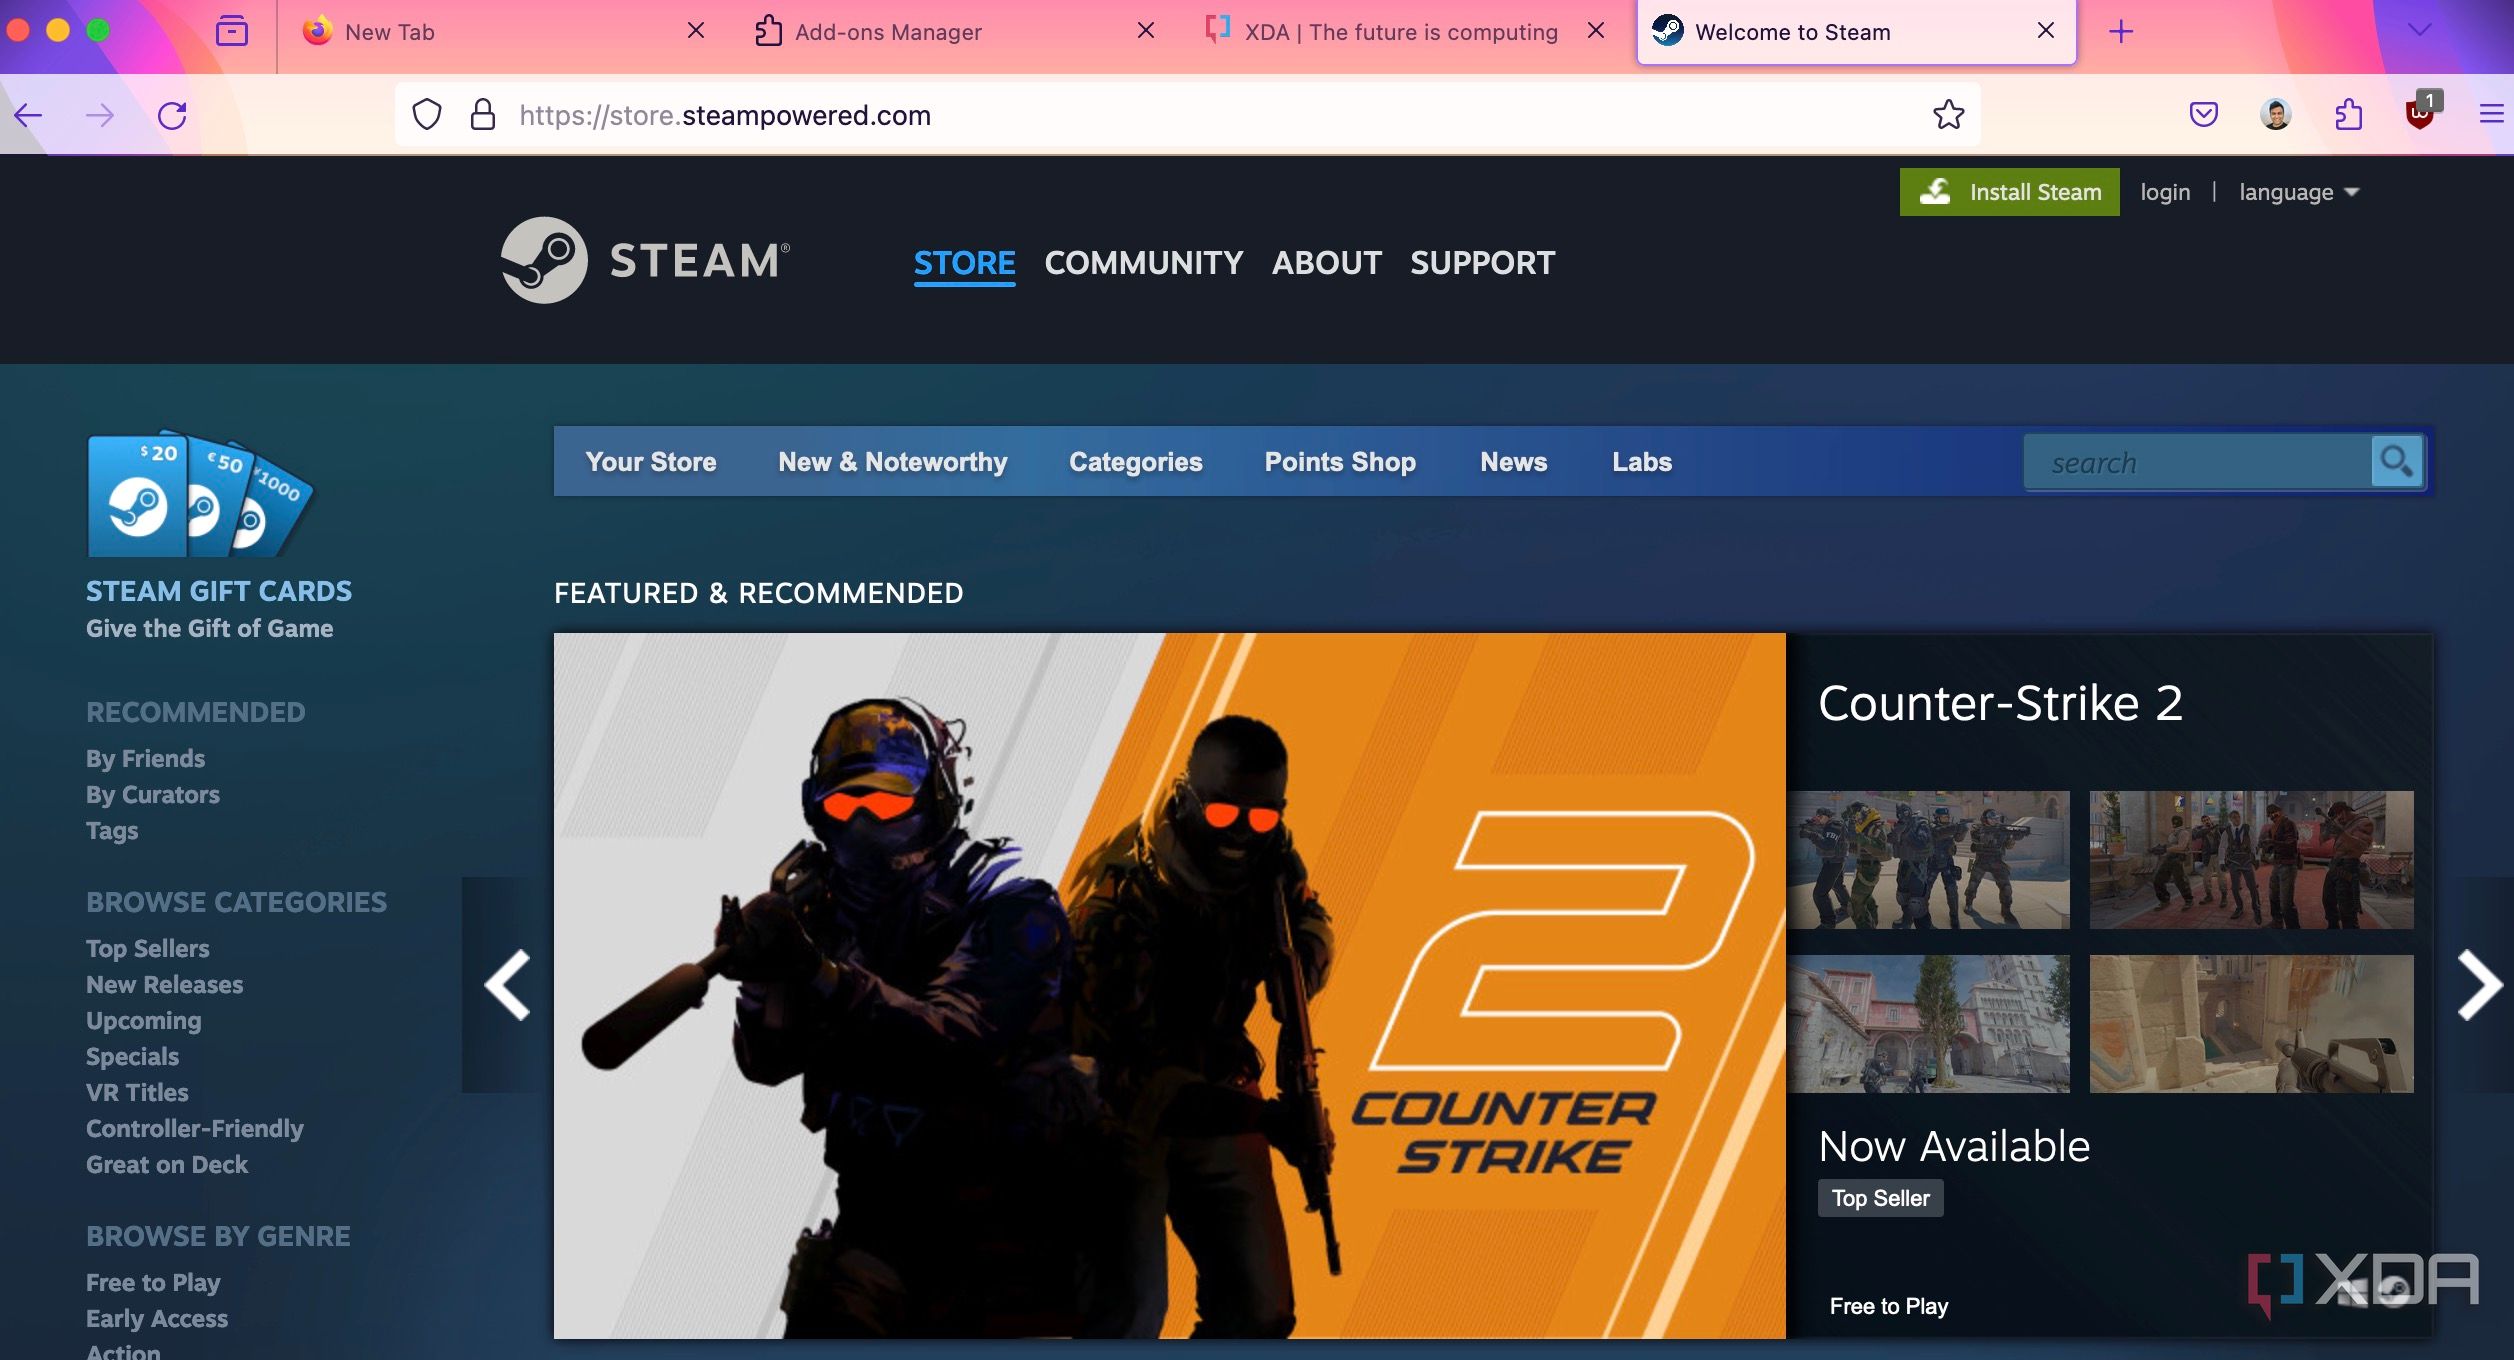Browse Upcoming category
The width and height of the screenshot is (2514, 1360).
pos(144,1021)
